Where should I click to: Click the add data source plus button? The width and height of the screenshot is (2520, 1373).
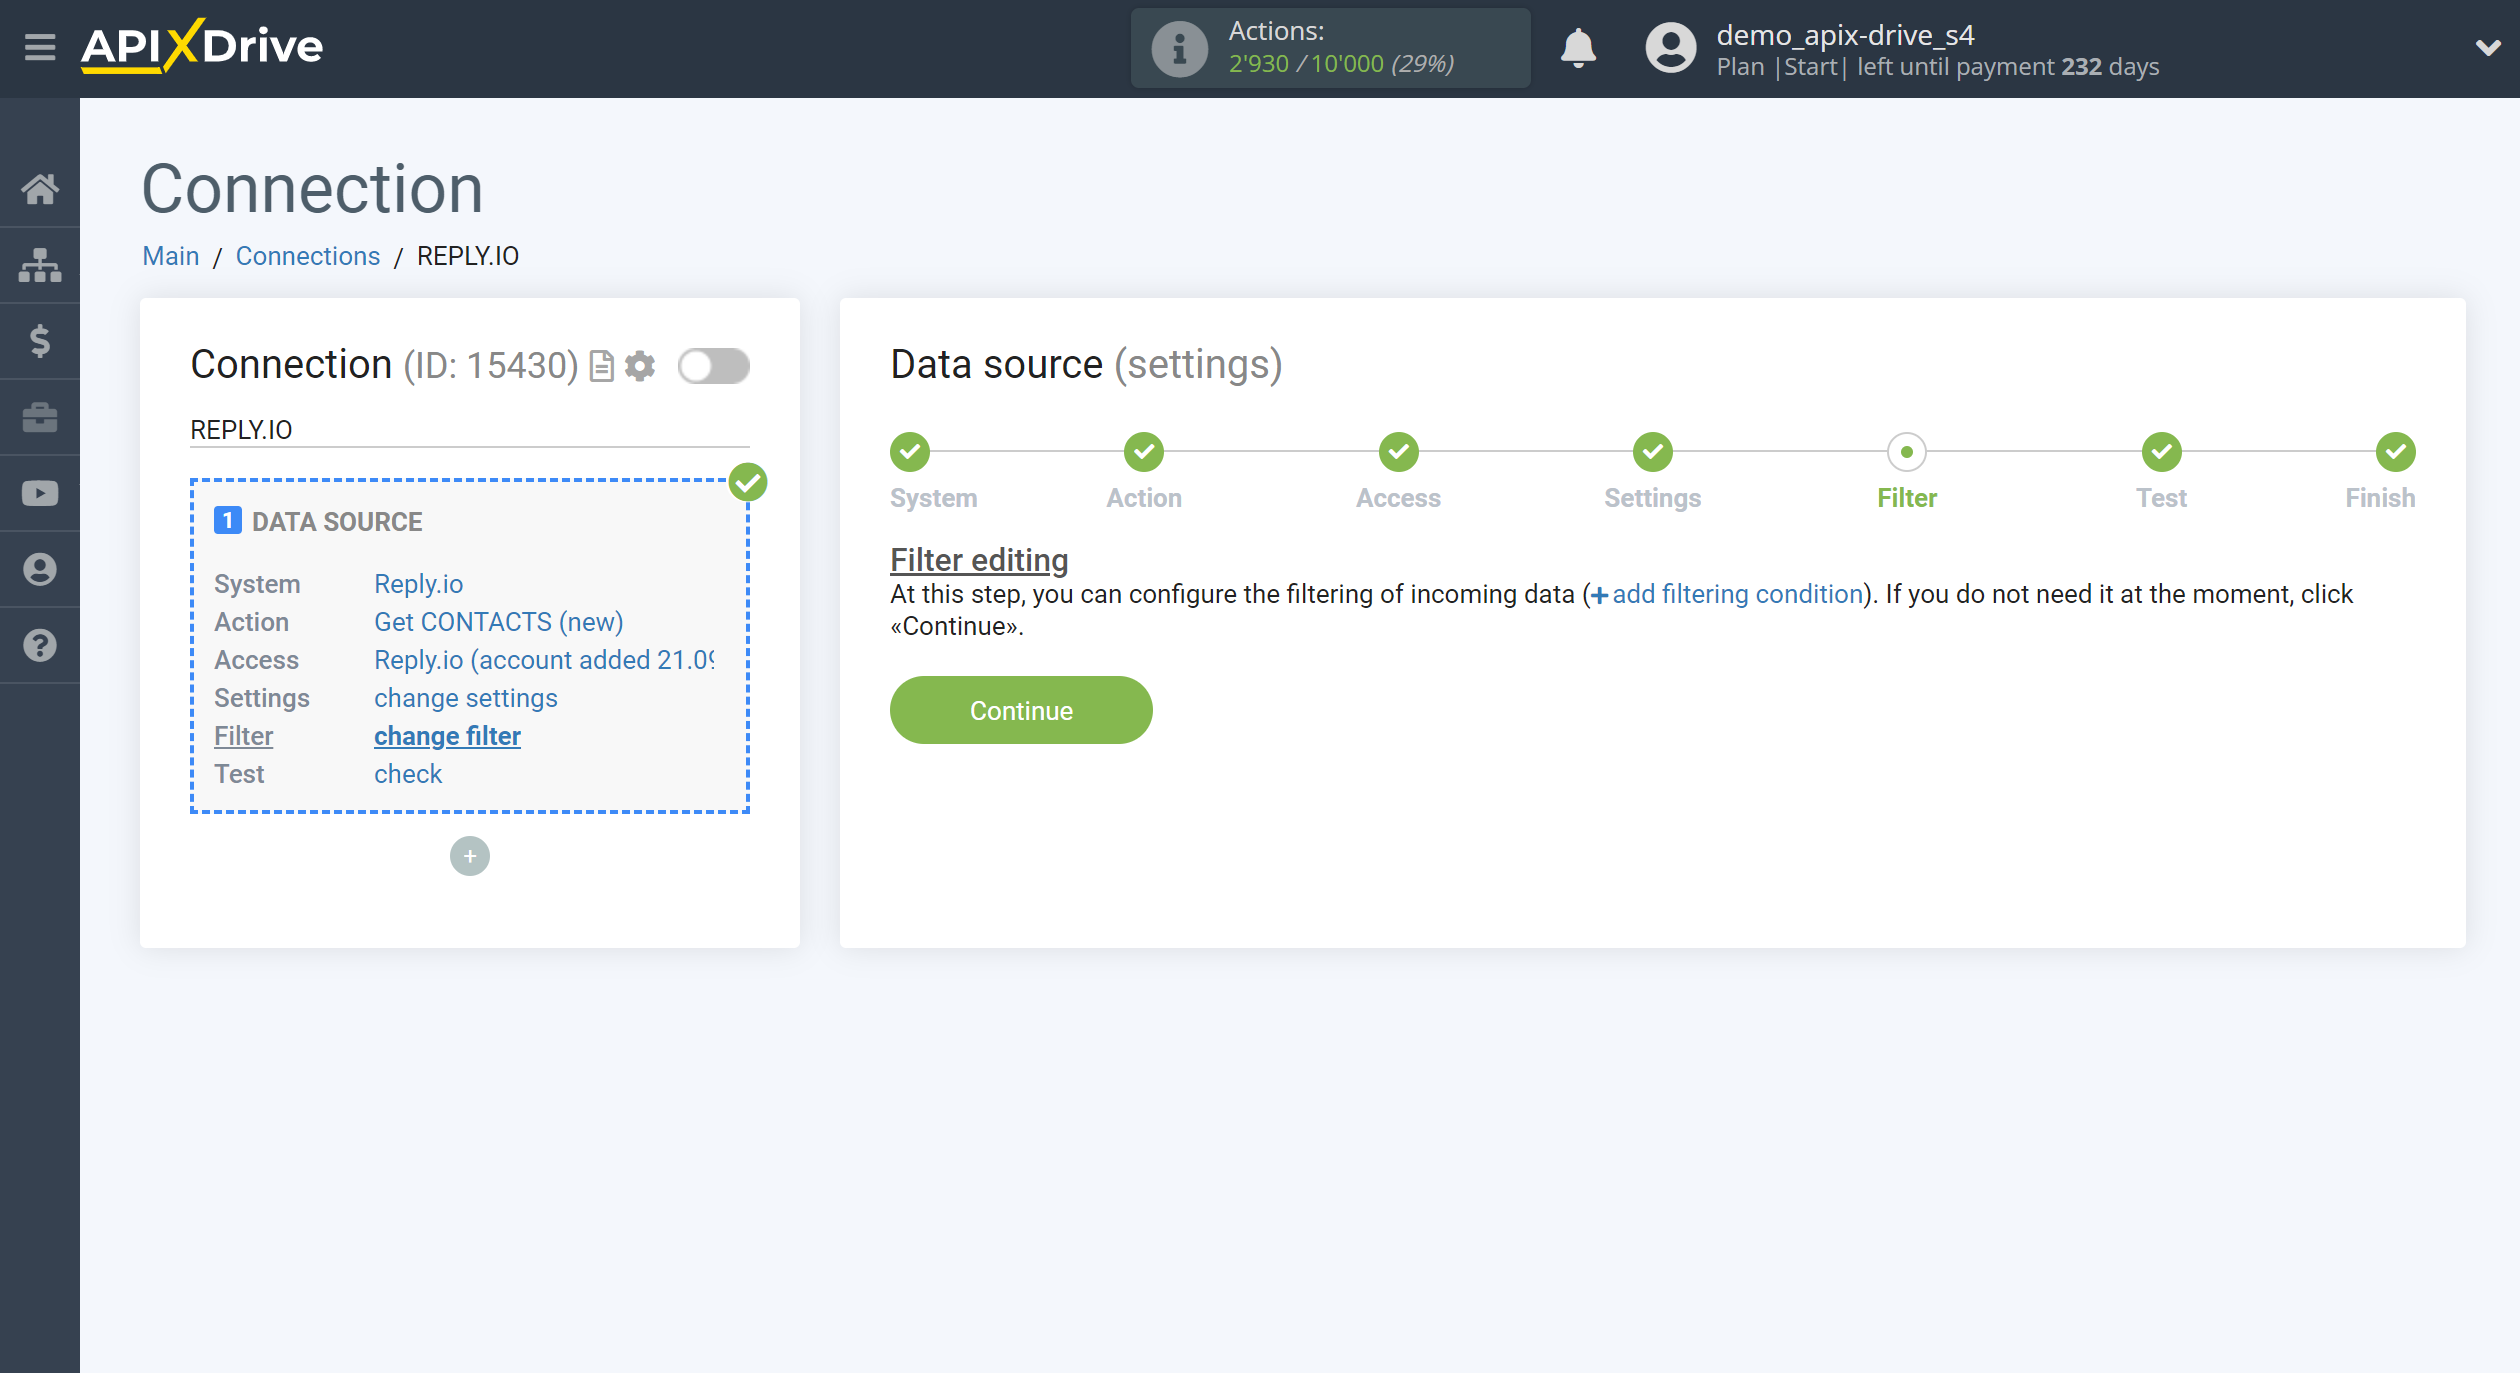(x=470, y=856)
